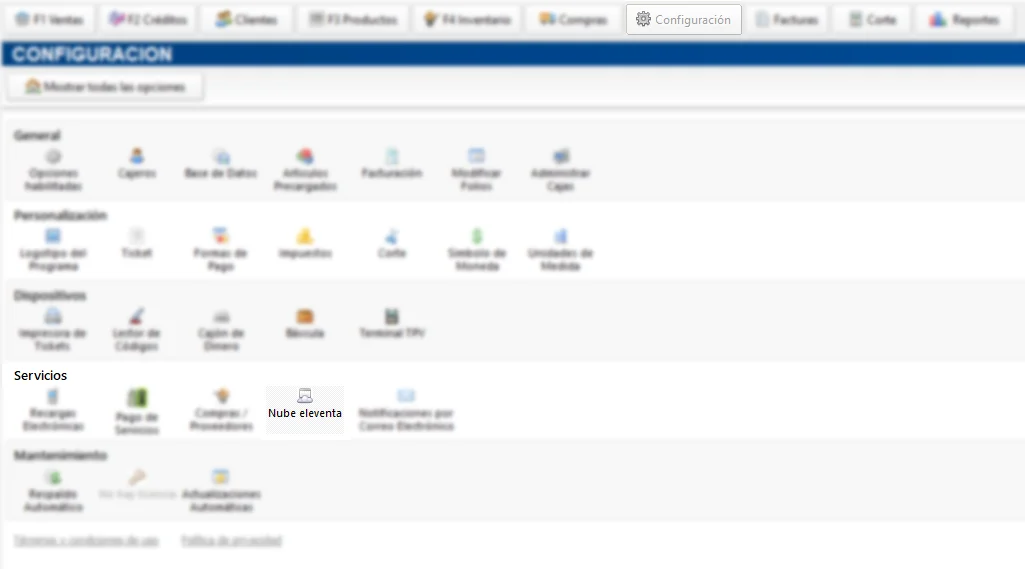This screenshot has height=569, width=1025.
Task: Open Símbolo de Moneda option
Action: 477,250
